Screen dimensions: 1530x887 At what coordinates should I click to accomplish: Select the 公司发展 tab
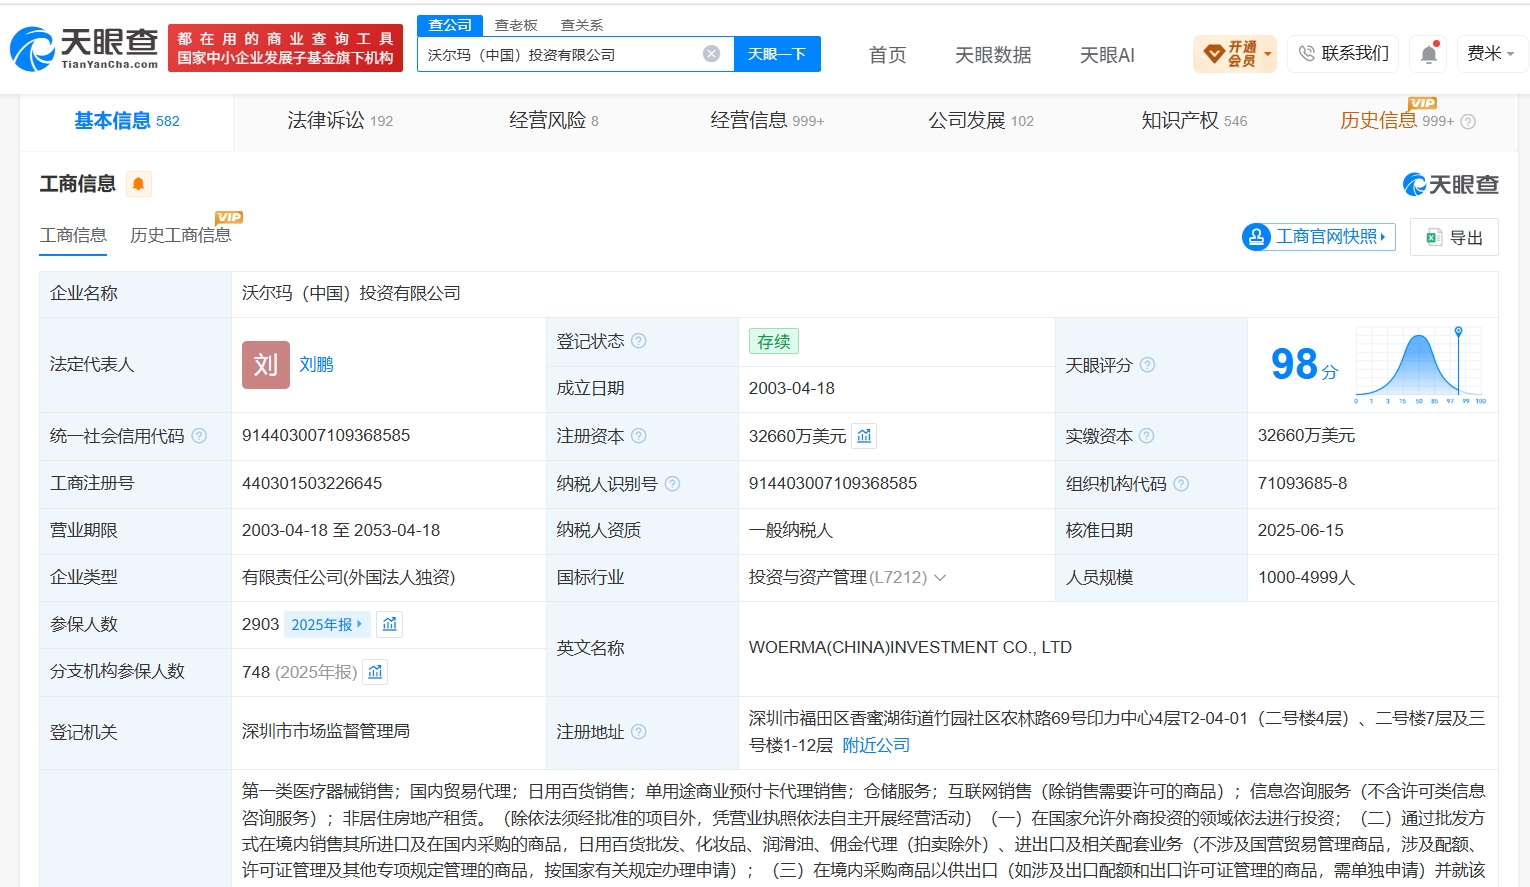[x=981, y=121]
